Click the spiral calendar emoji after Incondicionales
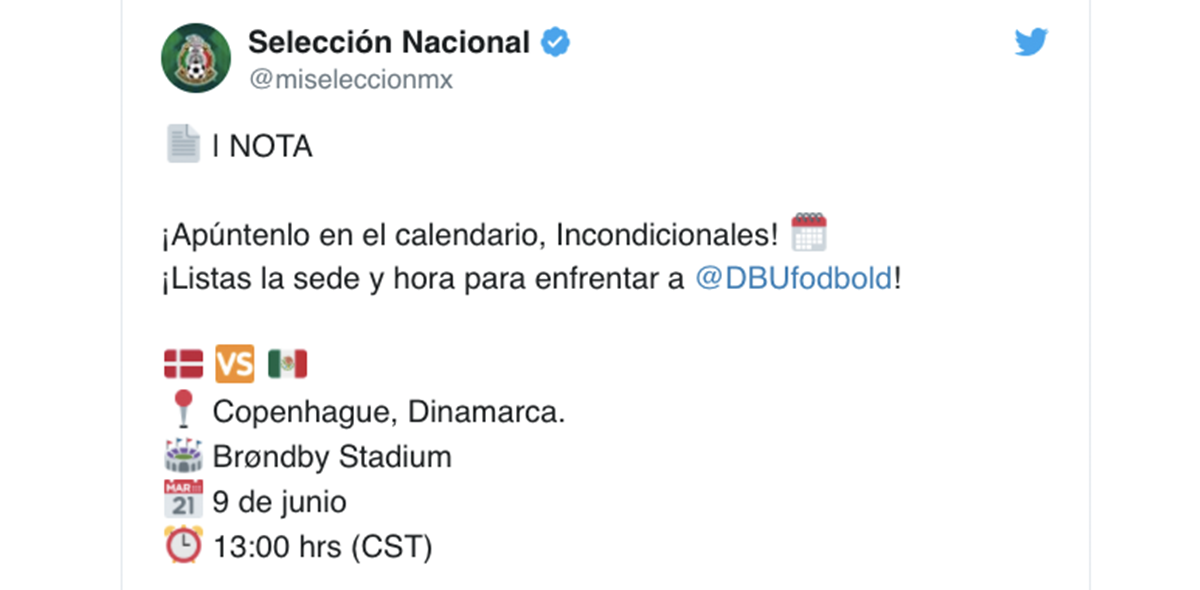Screen dimensions: 1200x590 (808, 233)
